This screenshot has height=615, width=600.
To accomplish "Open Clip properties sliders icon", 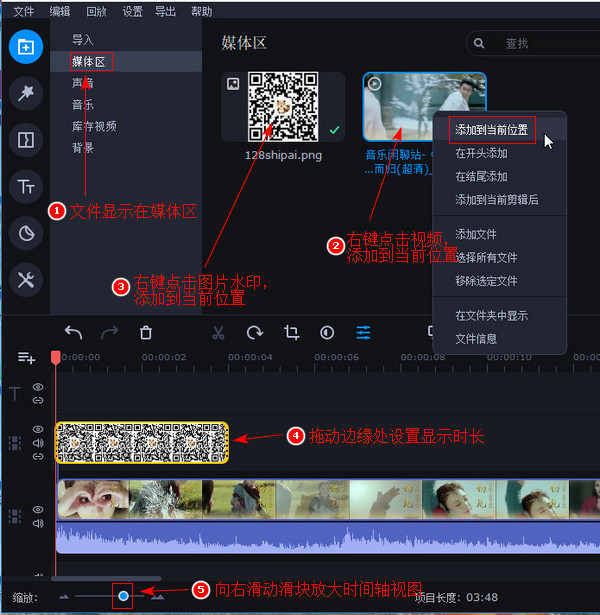I will tap(364, 333).
